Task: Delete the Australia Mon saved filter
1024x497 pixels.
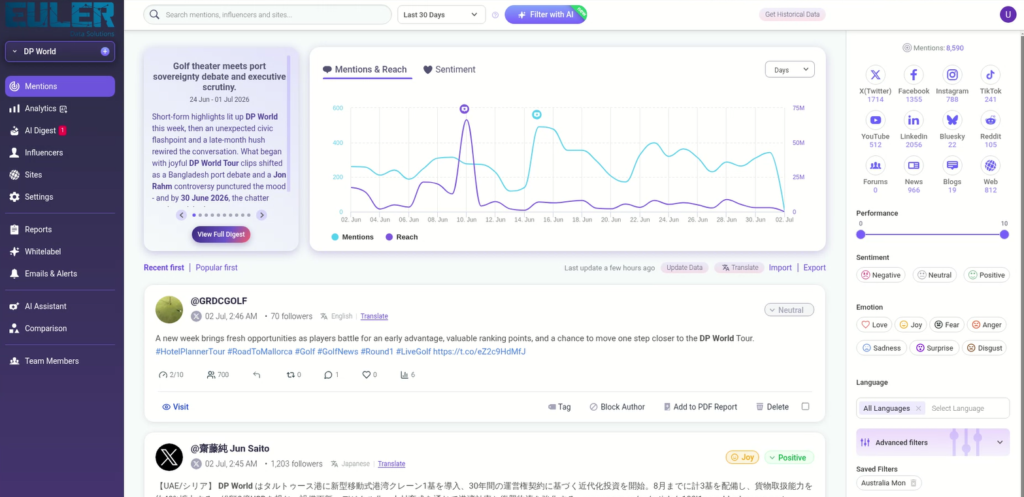Action: (x=914, y=483)
